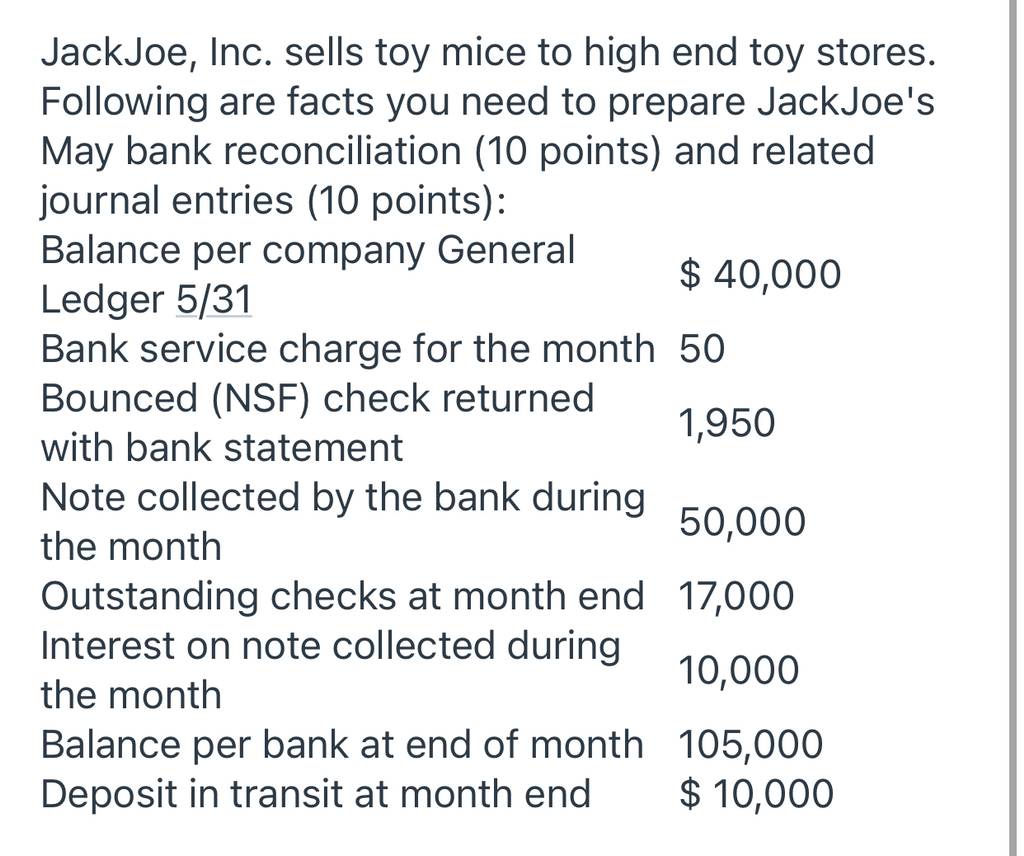The width and height of the screenshot is (1024, 856).
Task: Click 'Bounced (NSF) check returned' label
Action: pyautogui.click(x=317, y=398)
